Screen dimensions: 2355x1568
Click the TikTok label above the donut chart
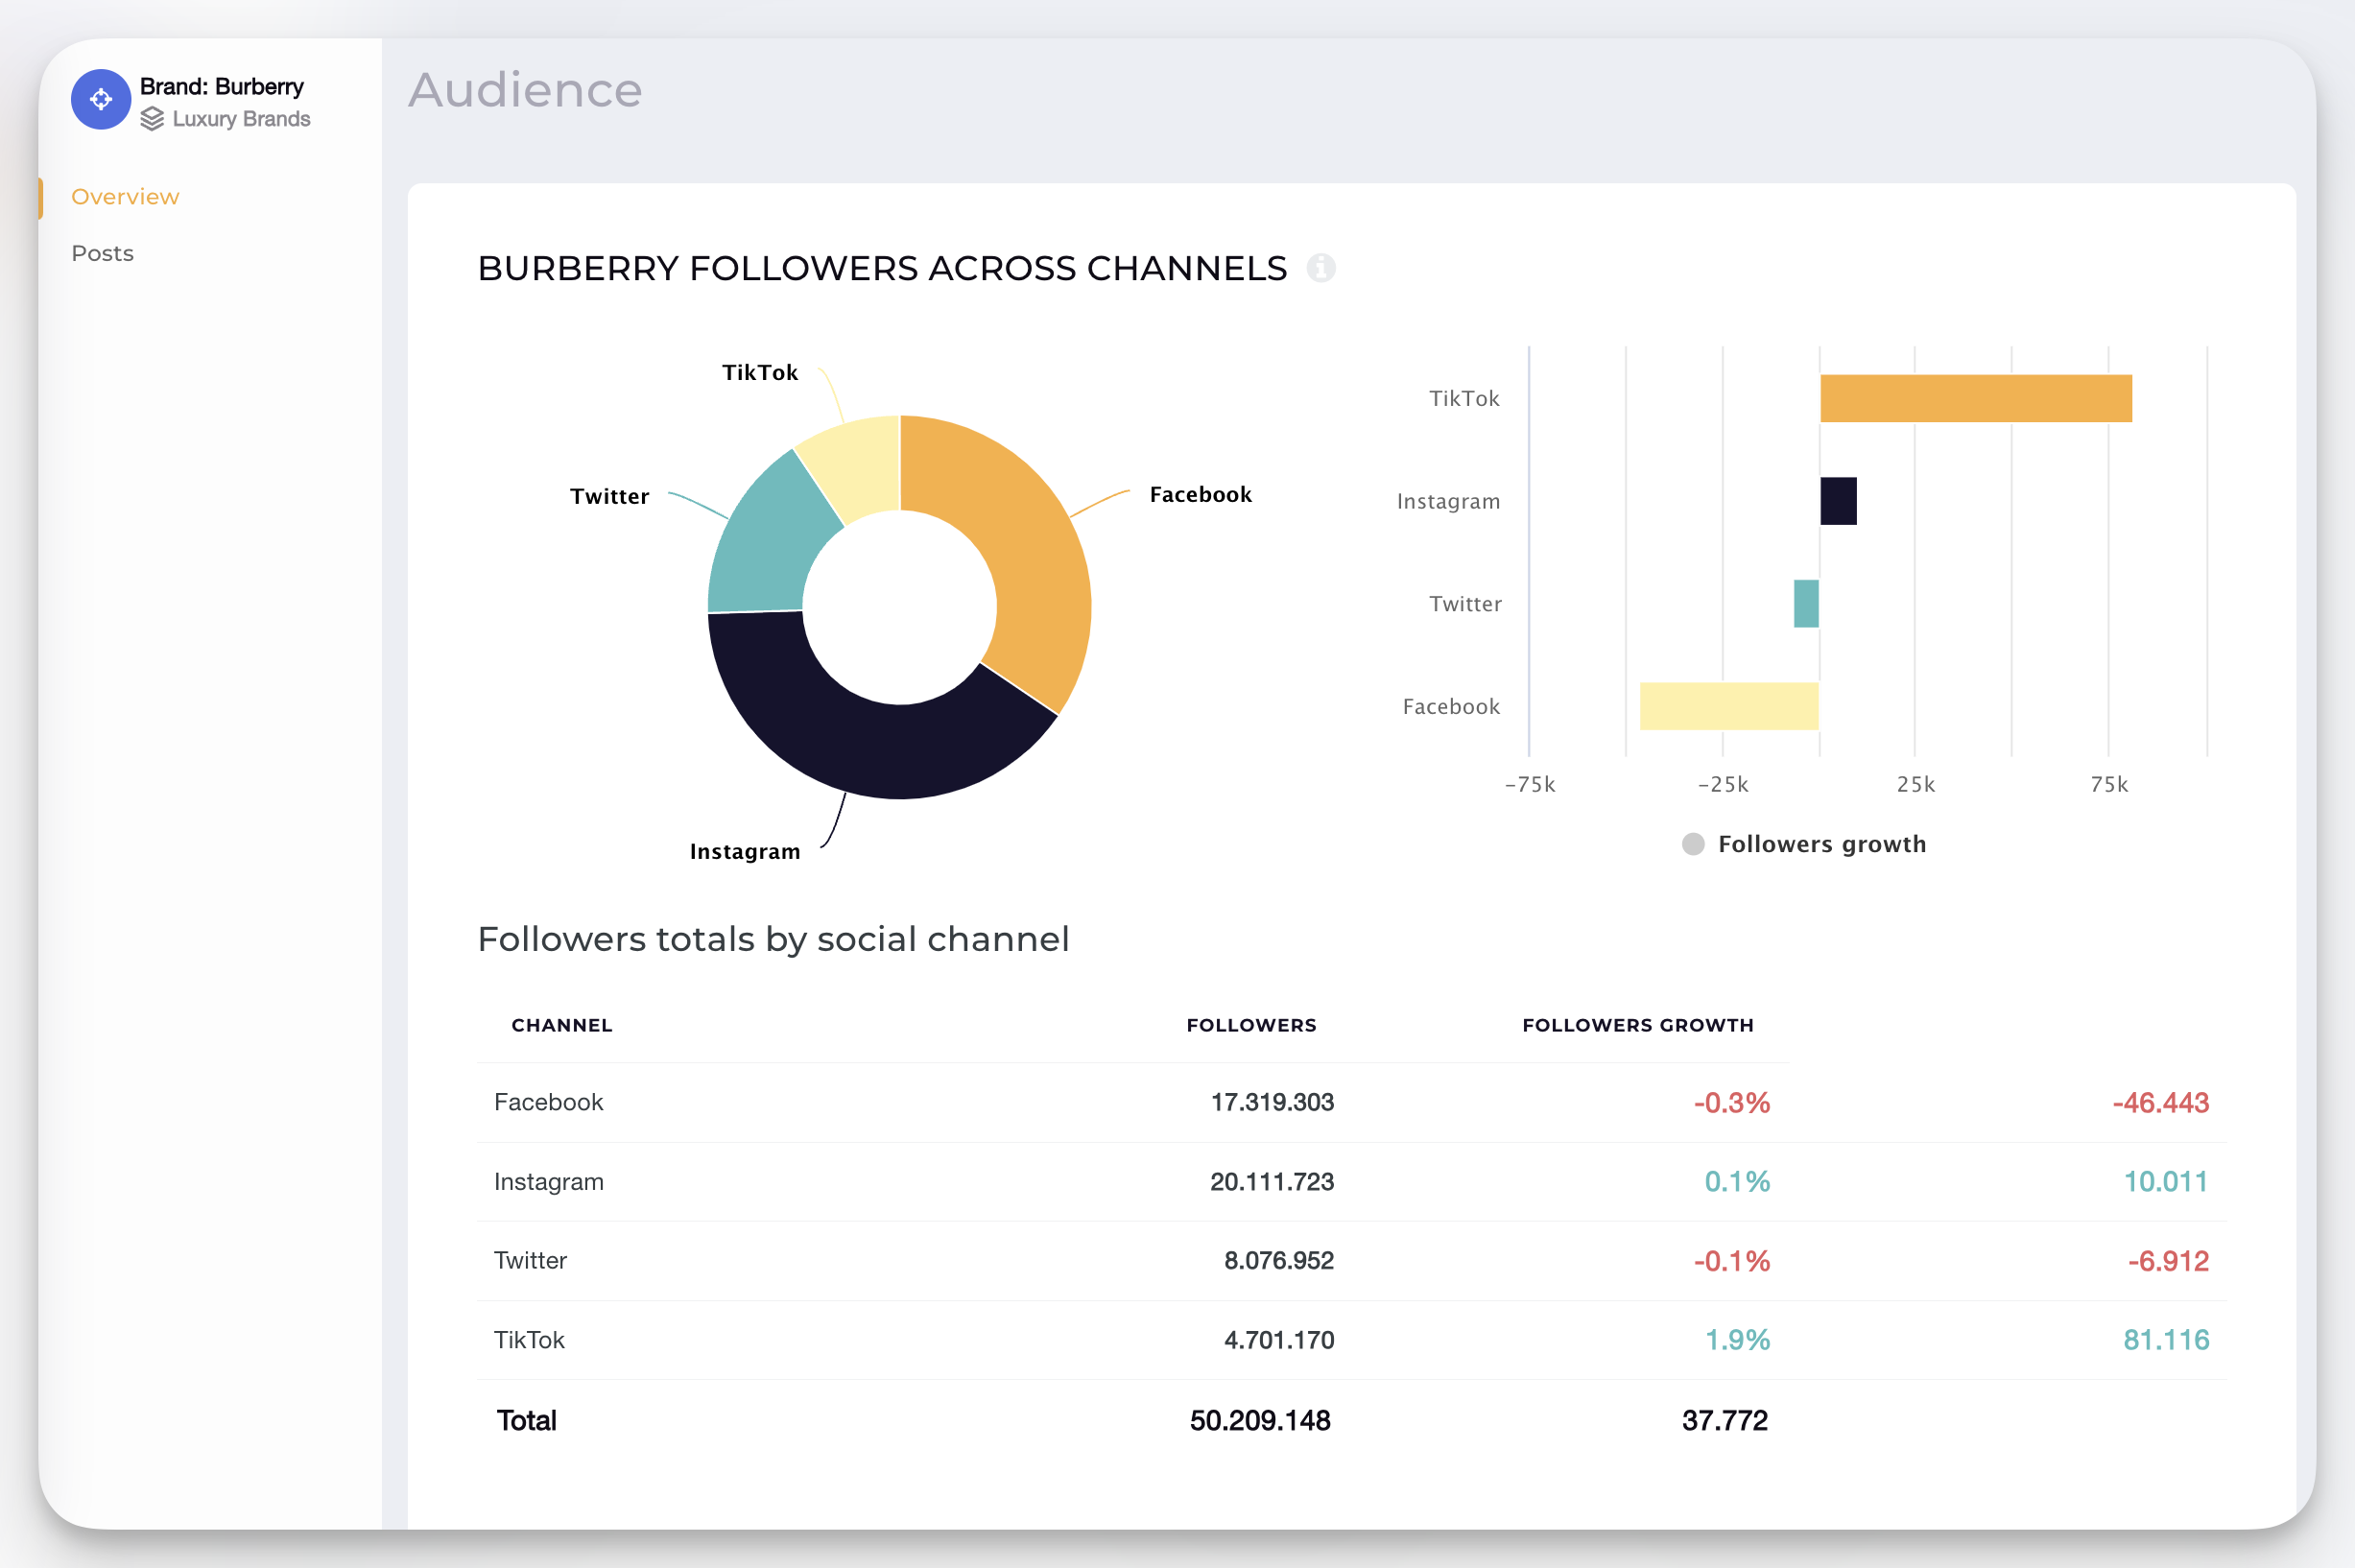pos(760,372)
